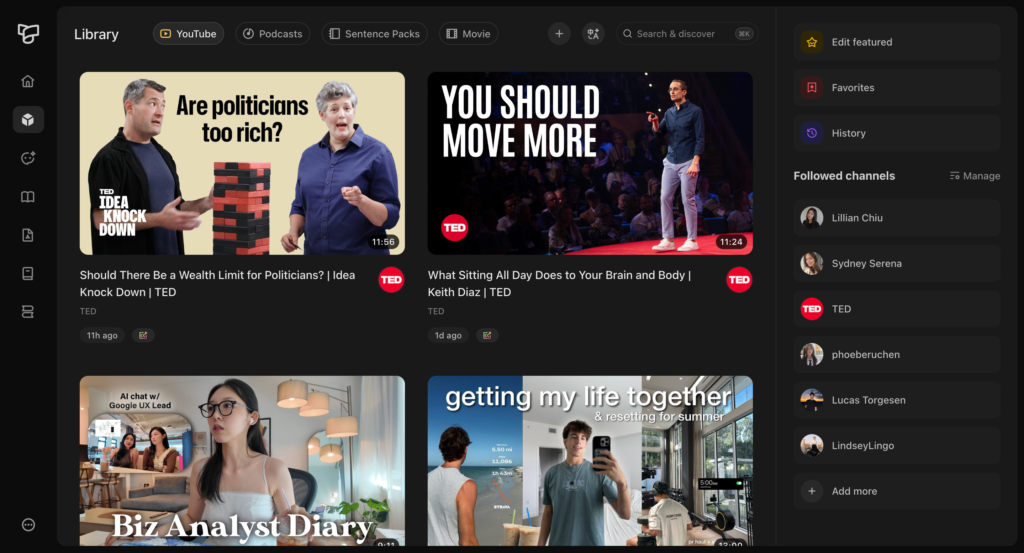The image size is (1024, 553).
Task: Open Lucas Torgesen channel
Action: [x=897, y=400]
